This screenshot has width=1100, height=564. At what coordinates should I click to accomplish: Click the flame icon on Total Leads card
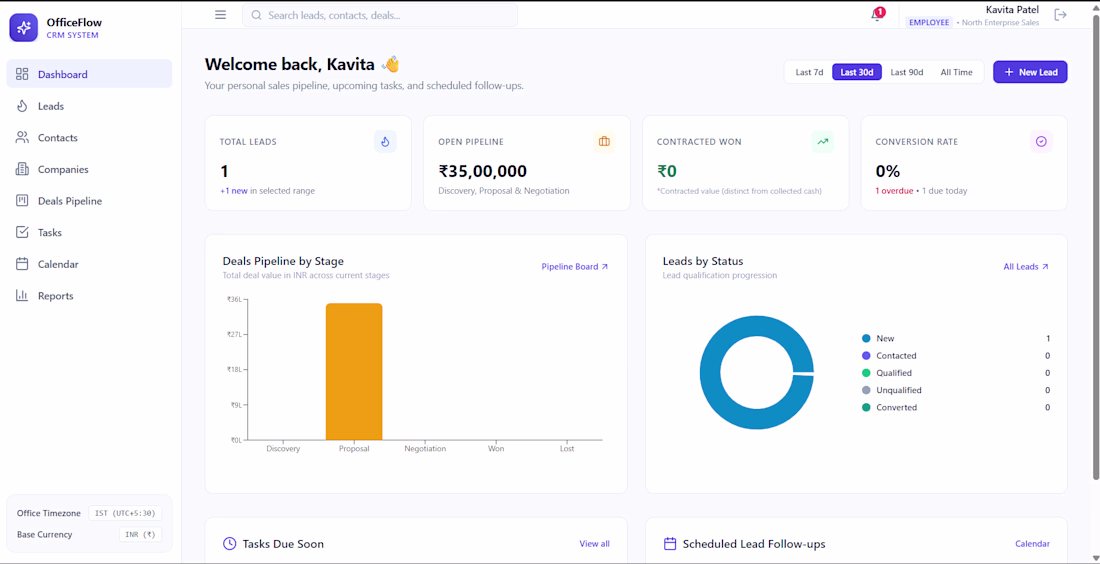coord(385,142)
